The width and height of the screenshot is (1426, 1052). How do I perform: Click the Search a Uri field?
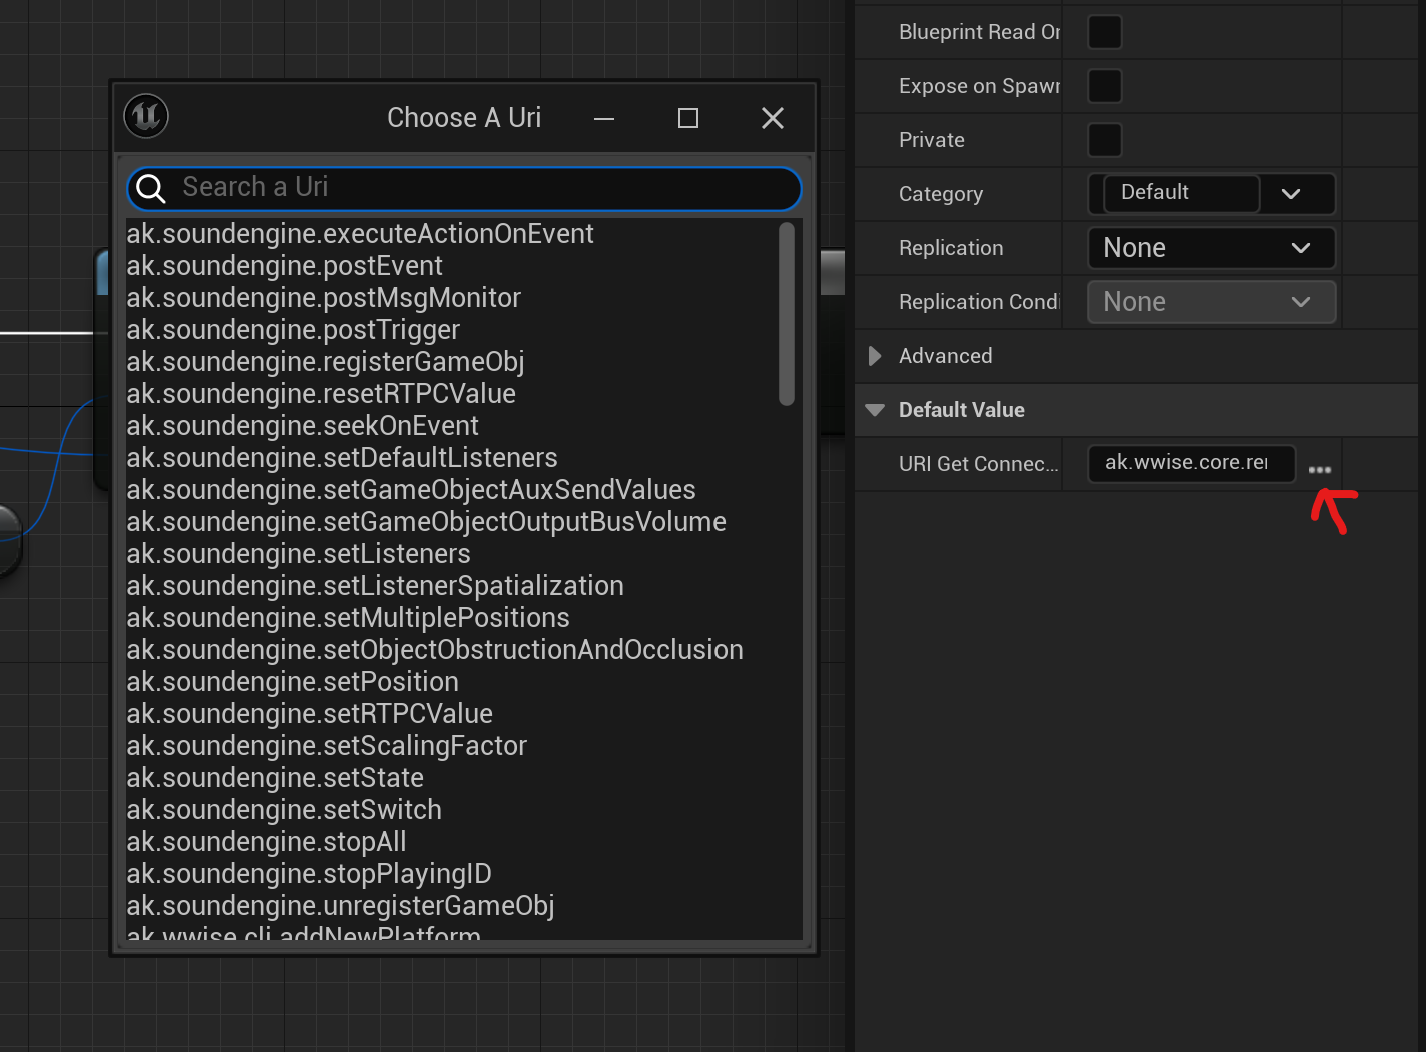point(465,188)
